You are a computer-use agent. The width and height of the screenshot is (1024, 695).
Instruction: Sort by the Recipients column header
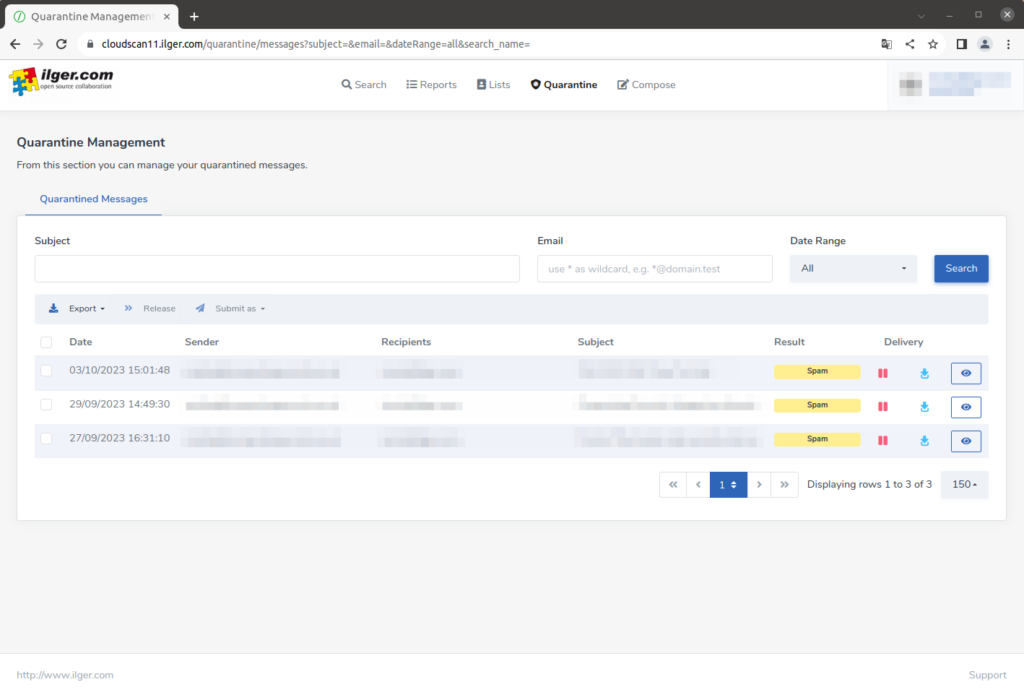click(406, 342)
